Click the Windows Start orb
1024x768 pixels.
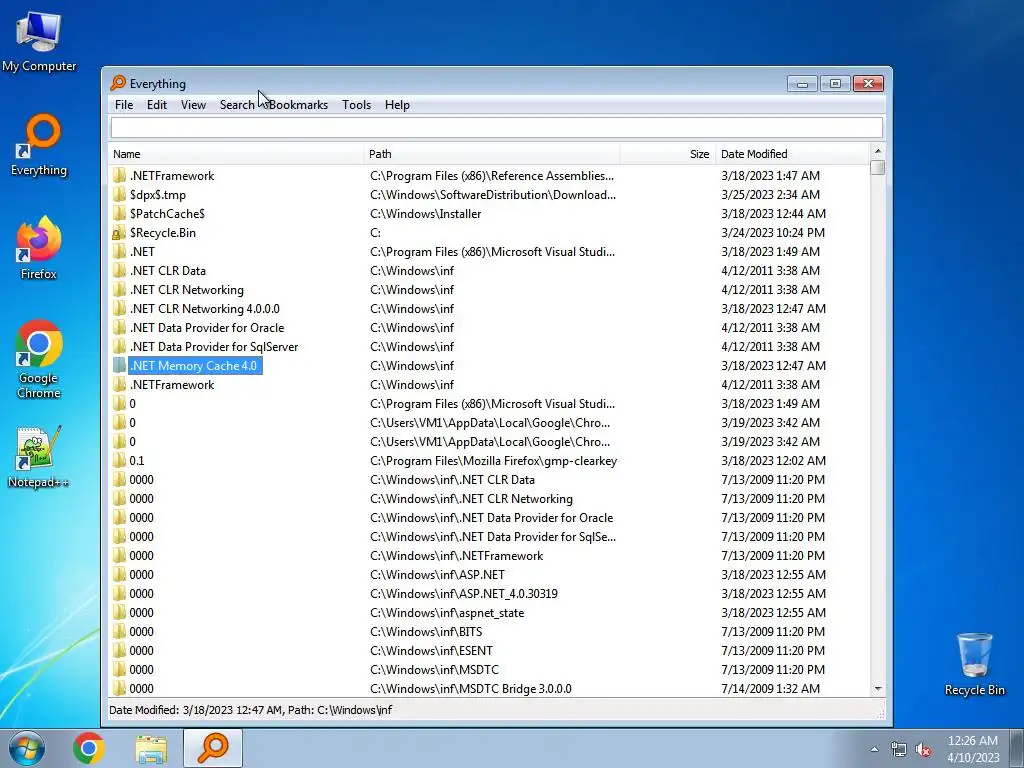coord(27,748)
